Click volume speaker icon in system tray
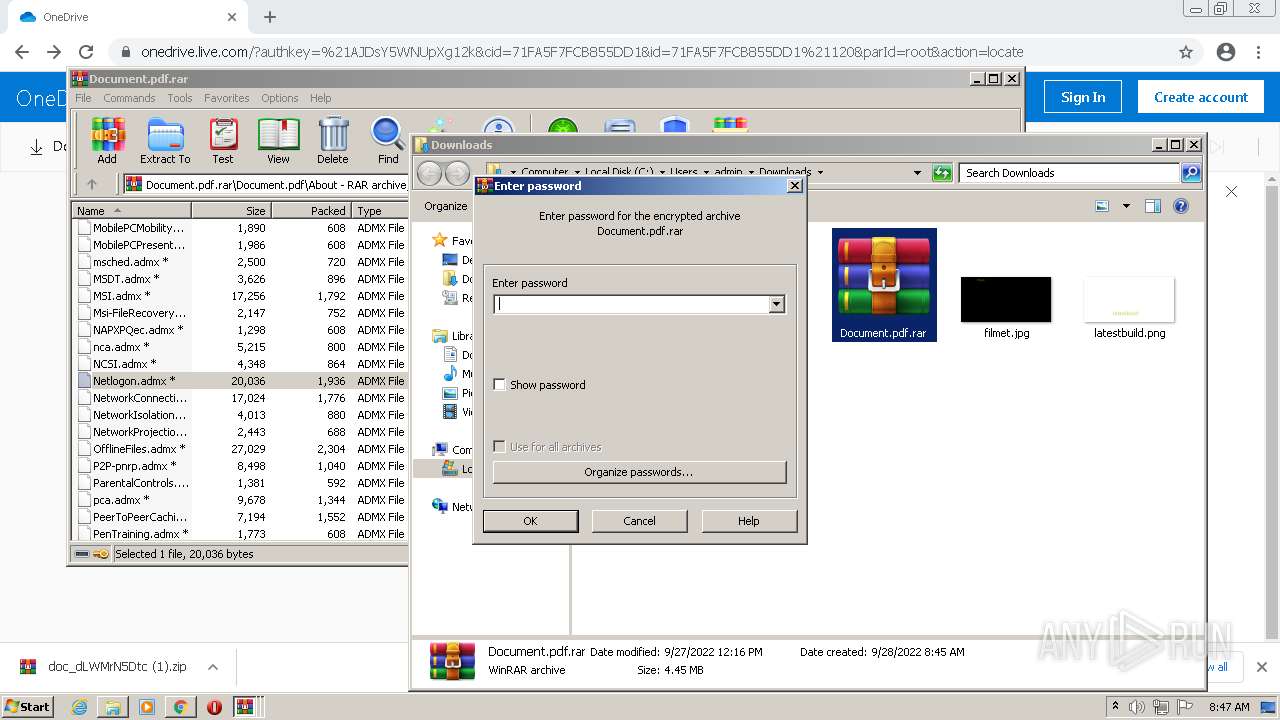The width and height of the screenshot is (1280, 720). pos(1136,707)
